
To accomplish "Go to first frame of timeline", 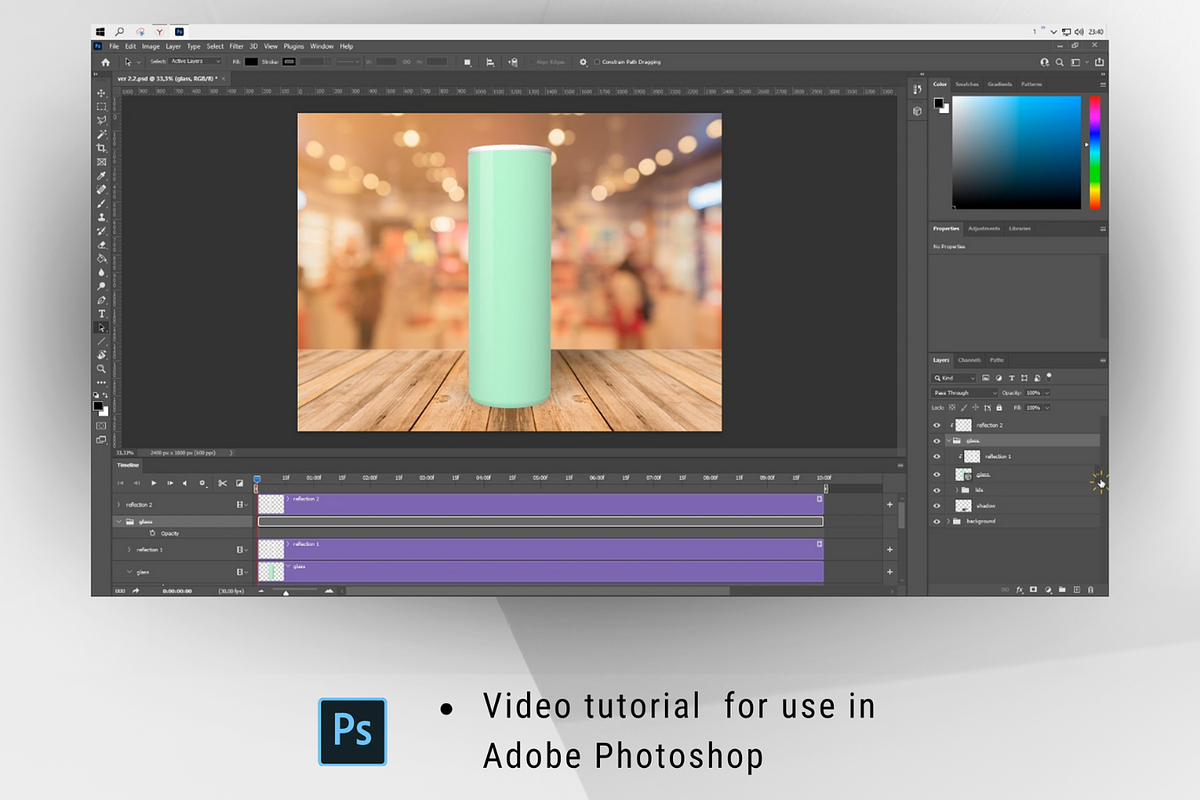I will point(120,483).
